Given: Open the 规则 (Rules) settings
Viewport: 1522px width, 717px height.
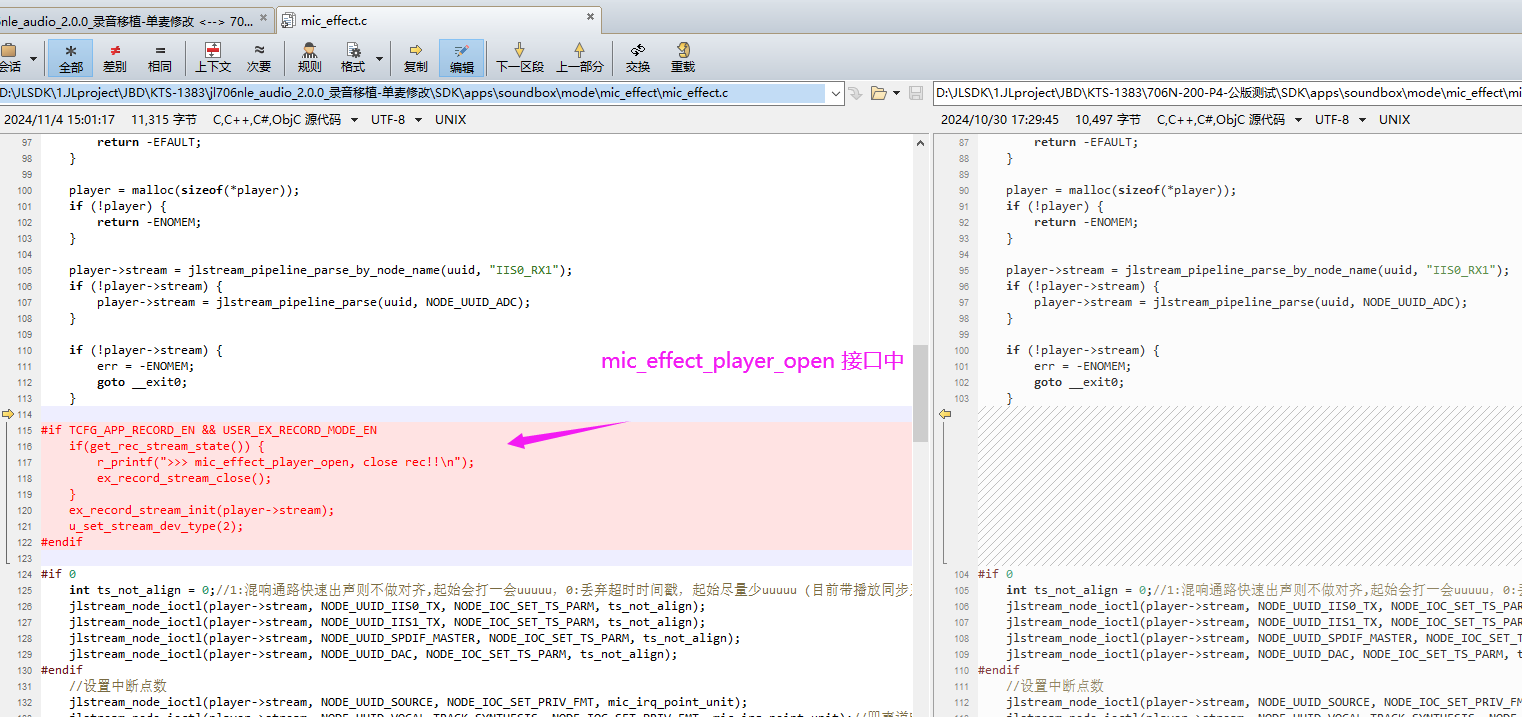Looking at the screenshot, I should [310, 58].
